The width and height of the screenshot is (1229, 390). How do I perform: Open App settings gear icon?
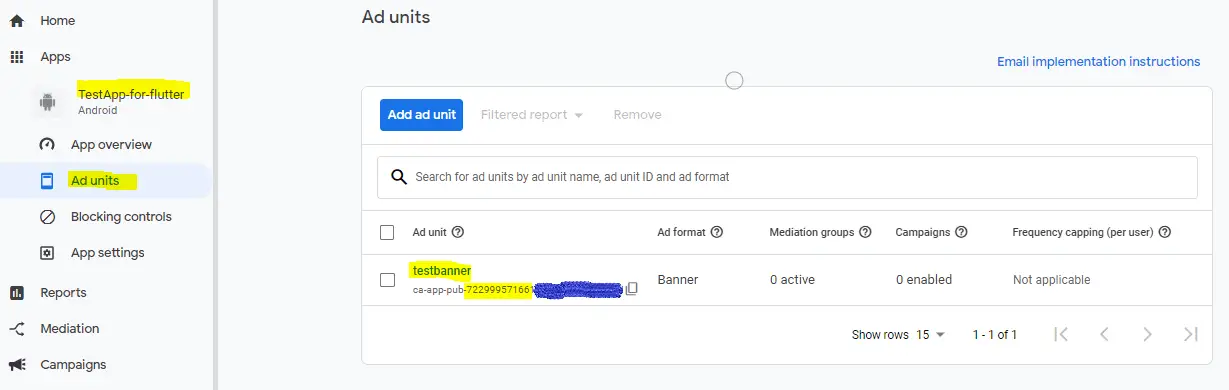pyautogui.click(x=47, y=253)
